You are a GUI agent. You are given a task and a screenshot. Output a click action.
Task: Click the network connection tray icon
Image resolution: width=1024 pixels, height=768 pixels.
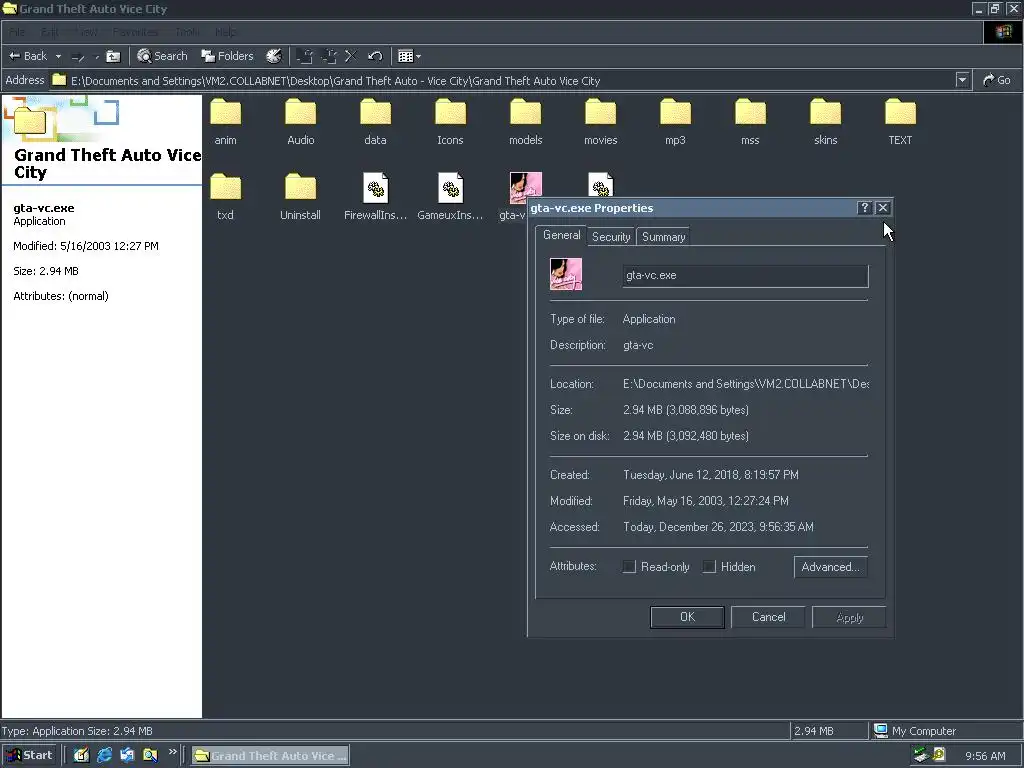[x=921, y=756]
